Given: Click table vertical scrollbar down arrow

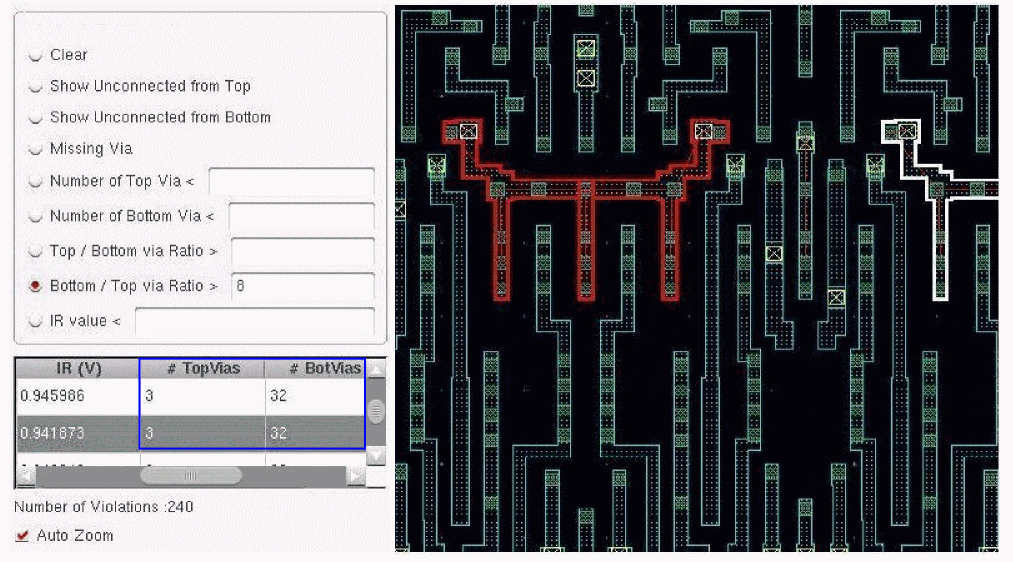Looking at the screenshot, I should [376, 457].
